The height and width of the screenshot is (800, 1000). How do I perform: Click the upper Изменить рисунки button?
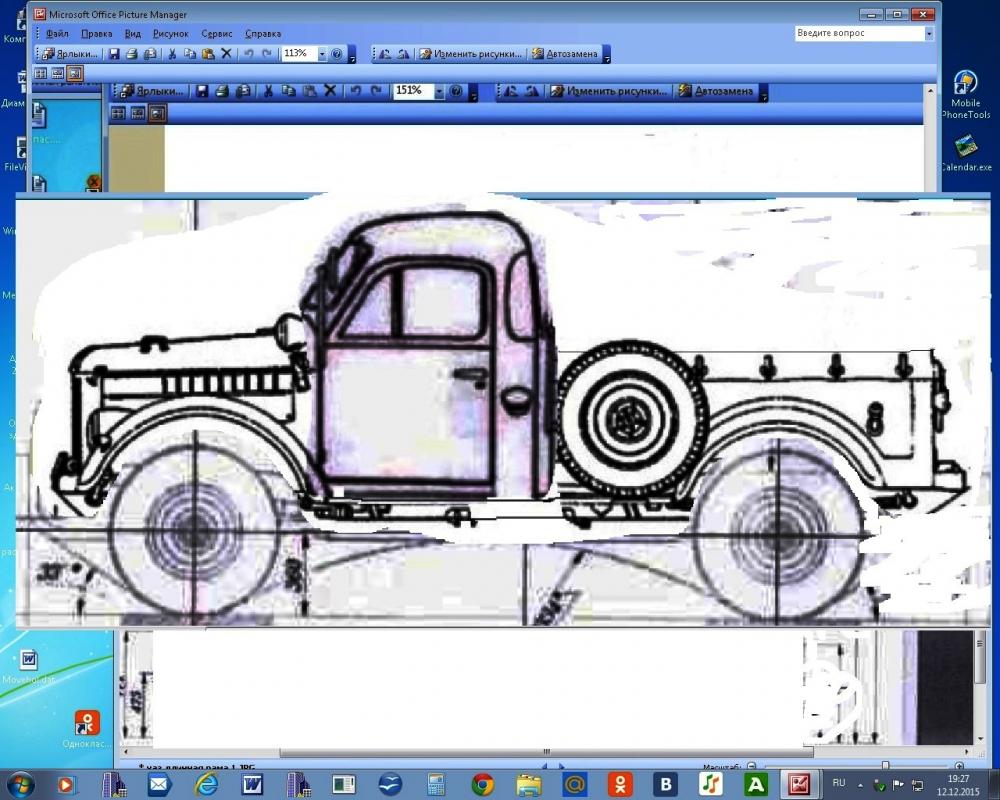point(471,54)
